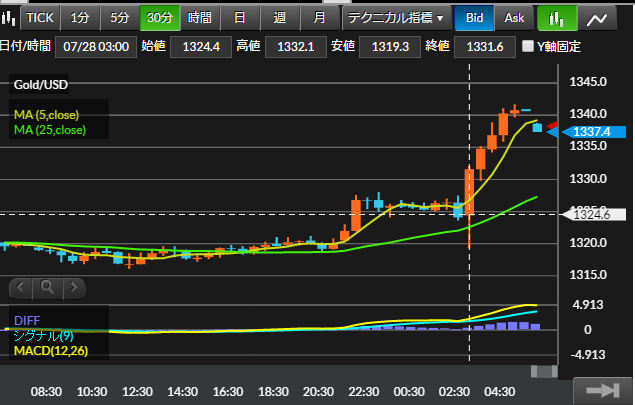Enable the Y軸固定 checkbox
The image size is (635, 405).
tap(529, 47)
